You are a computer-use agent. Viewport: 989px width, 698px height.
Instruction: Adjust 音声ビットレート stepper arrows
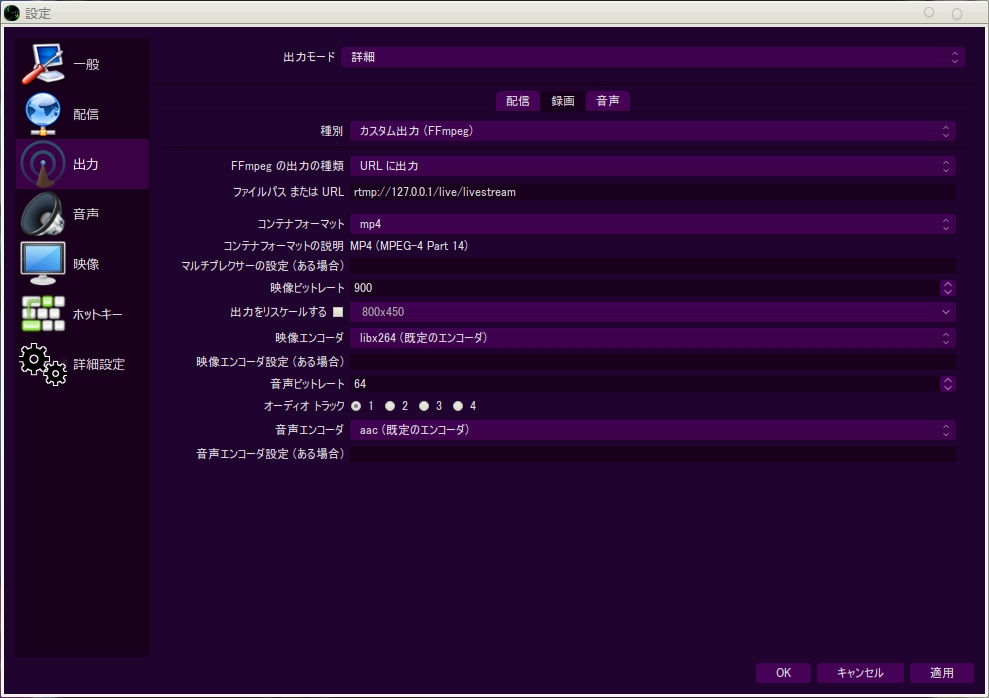947,384
